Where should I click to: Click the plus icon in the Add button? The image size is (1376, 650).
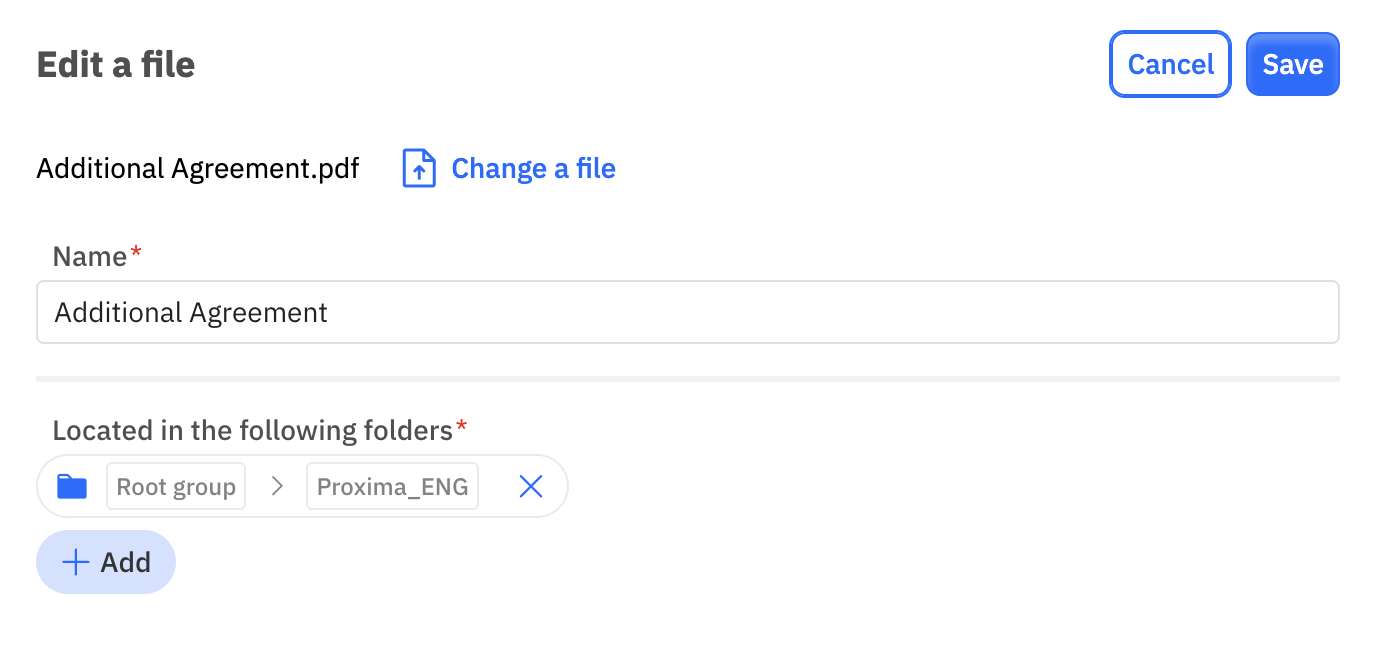click(76, 562)
